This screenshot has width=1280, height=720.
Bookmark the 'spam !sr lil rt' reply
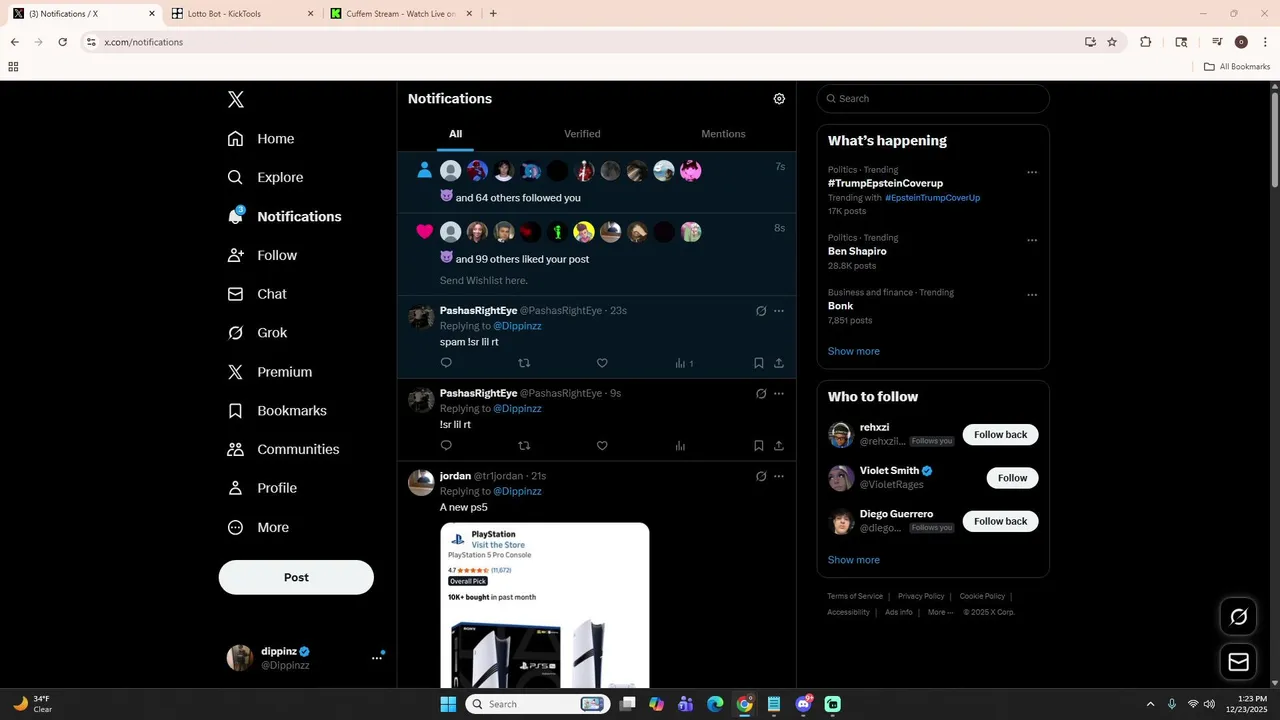(759, 363)
